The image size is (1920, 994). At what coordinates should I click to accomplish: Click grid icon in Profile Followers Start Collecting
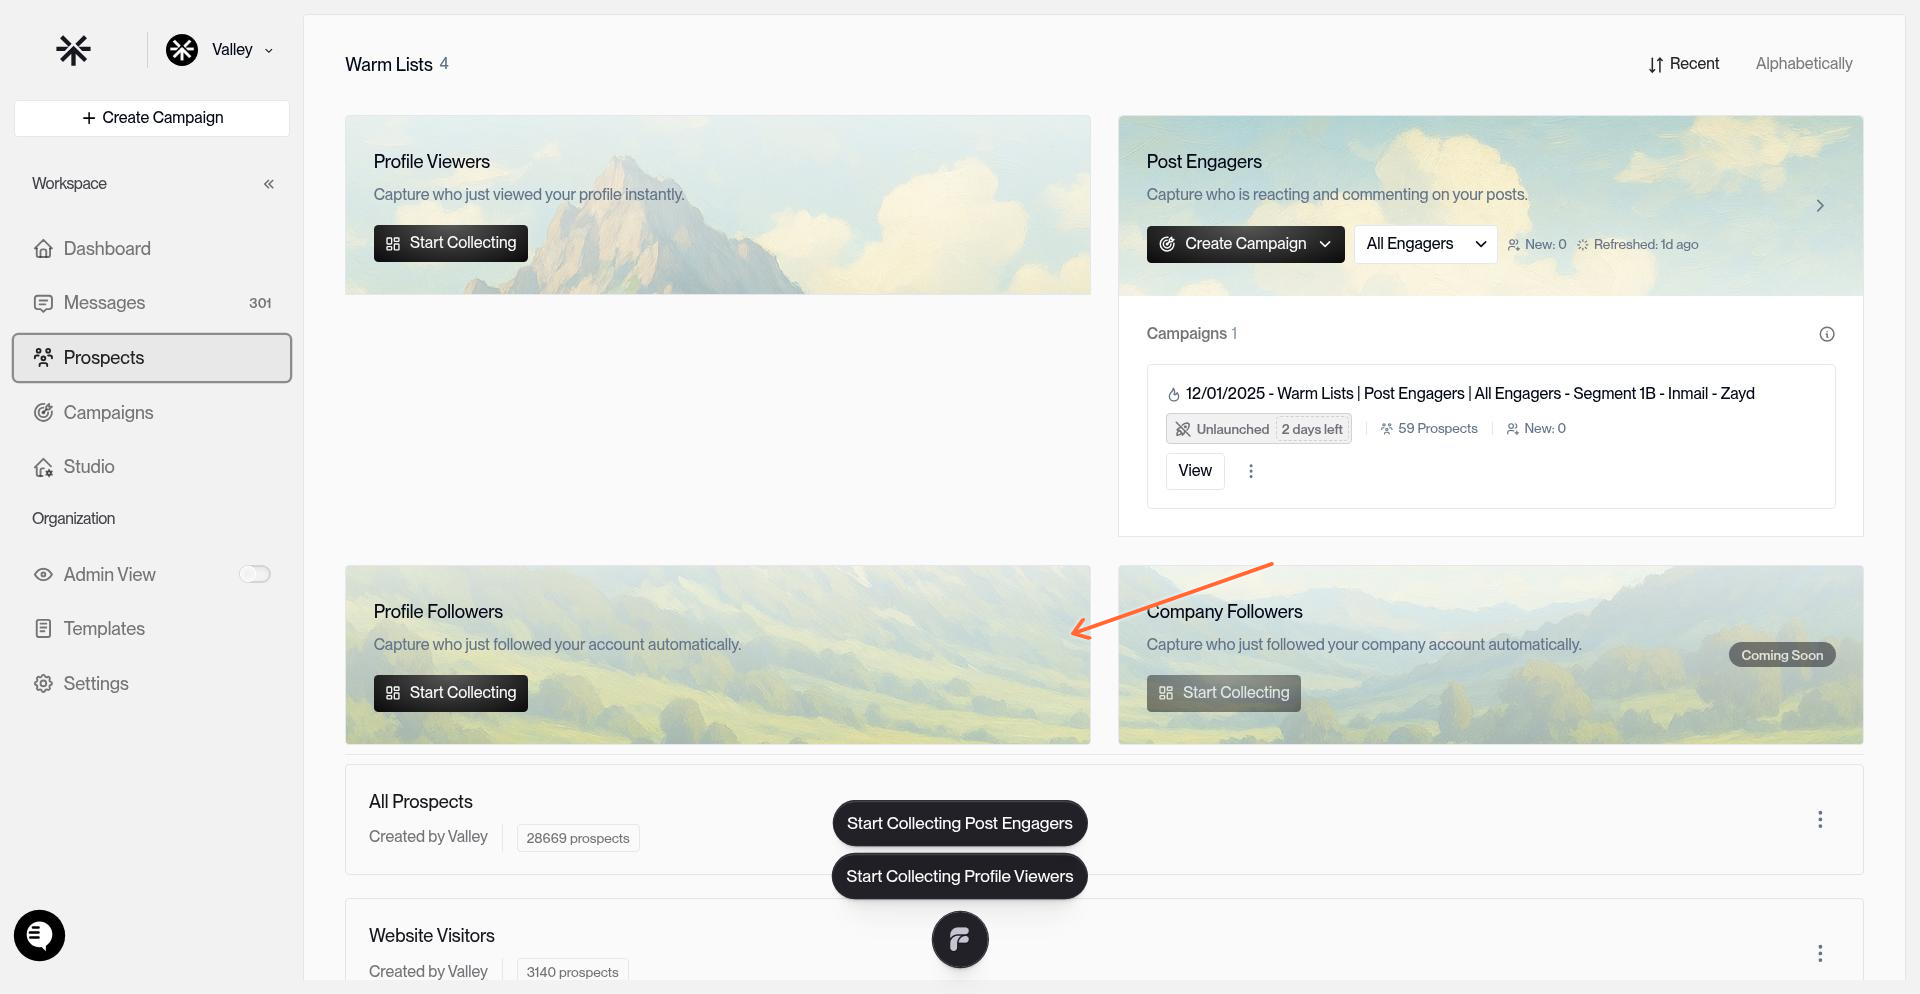(x=393, y=693)
